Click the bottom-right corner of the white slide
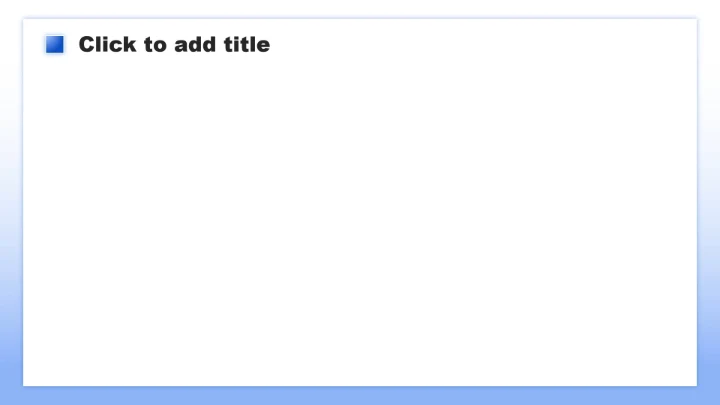The width and height of the screenshot is (720, 405). pos(692,381)
